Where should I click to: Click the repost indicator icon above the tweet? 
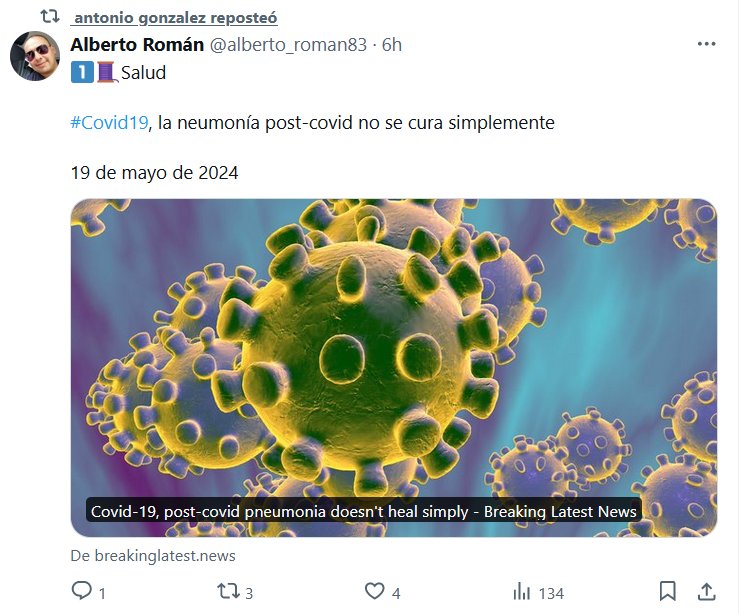[50, 17]
